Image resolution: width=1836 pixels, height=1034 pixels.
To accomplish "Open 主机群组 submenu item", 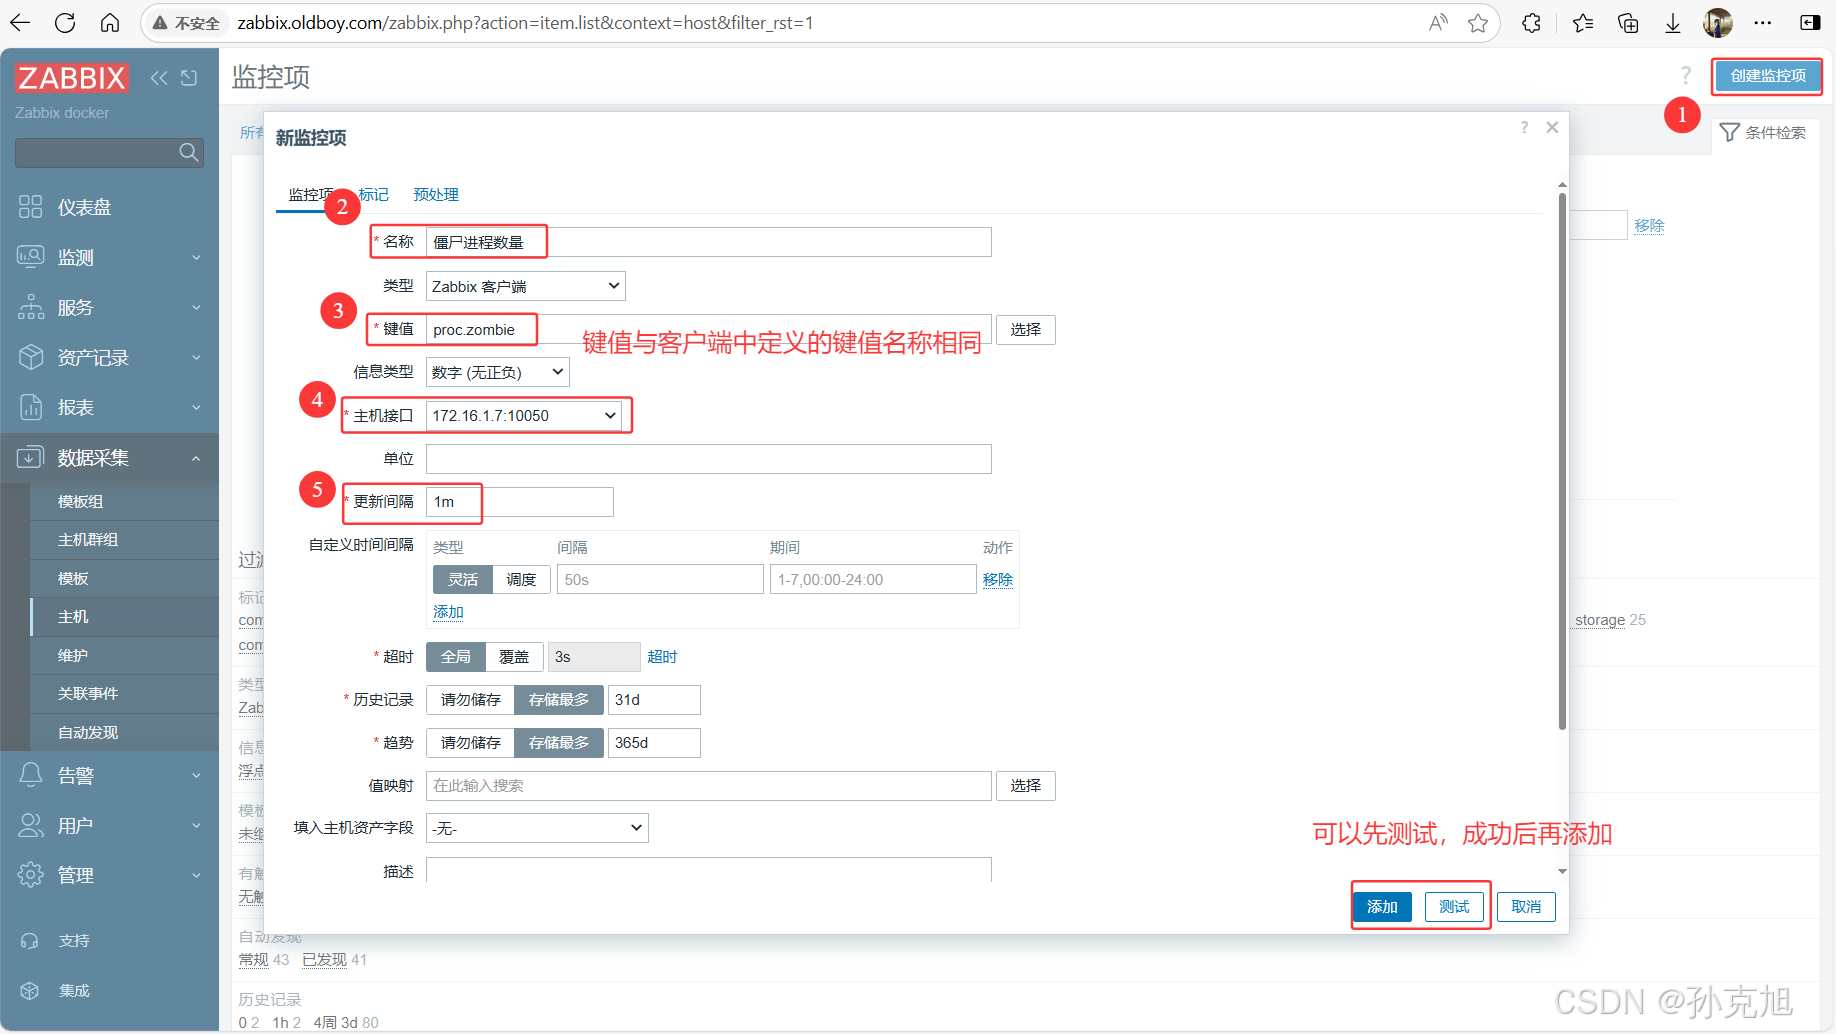I will (124, 540).
